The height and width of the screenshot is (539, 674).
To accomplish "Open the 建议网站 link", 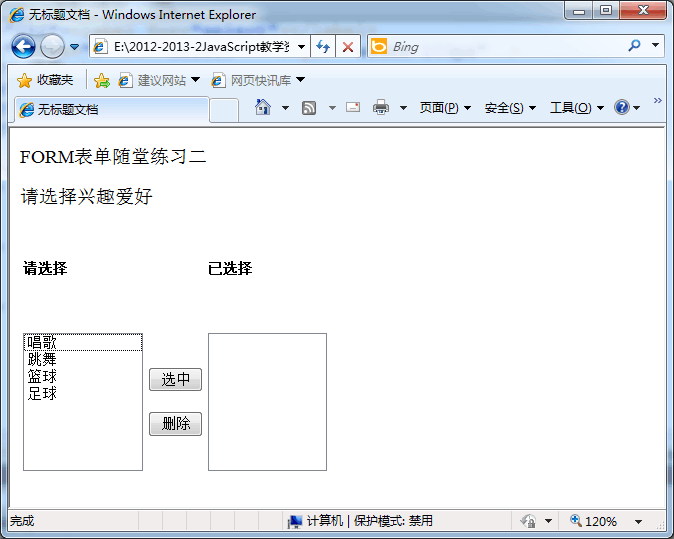I will [152, 80].
